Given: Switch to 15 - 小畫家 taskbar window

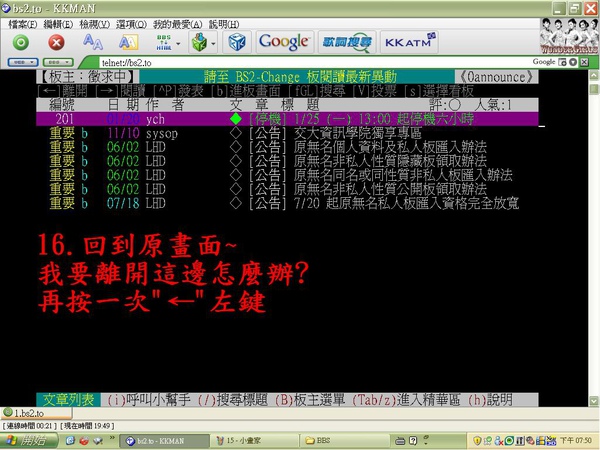Looking at the screenshot, I should coord(254,441).
